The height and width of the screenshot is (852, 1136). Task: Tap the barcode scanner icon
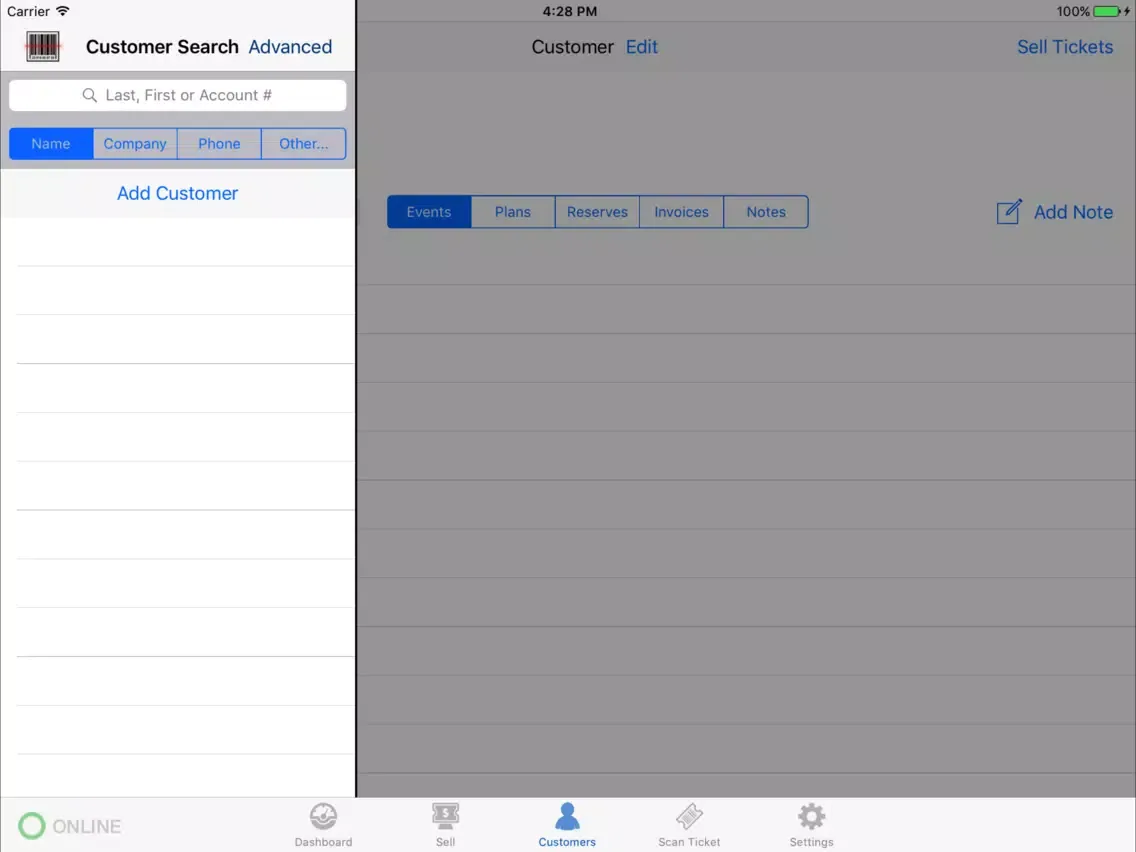(43, 46)
